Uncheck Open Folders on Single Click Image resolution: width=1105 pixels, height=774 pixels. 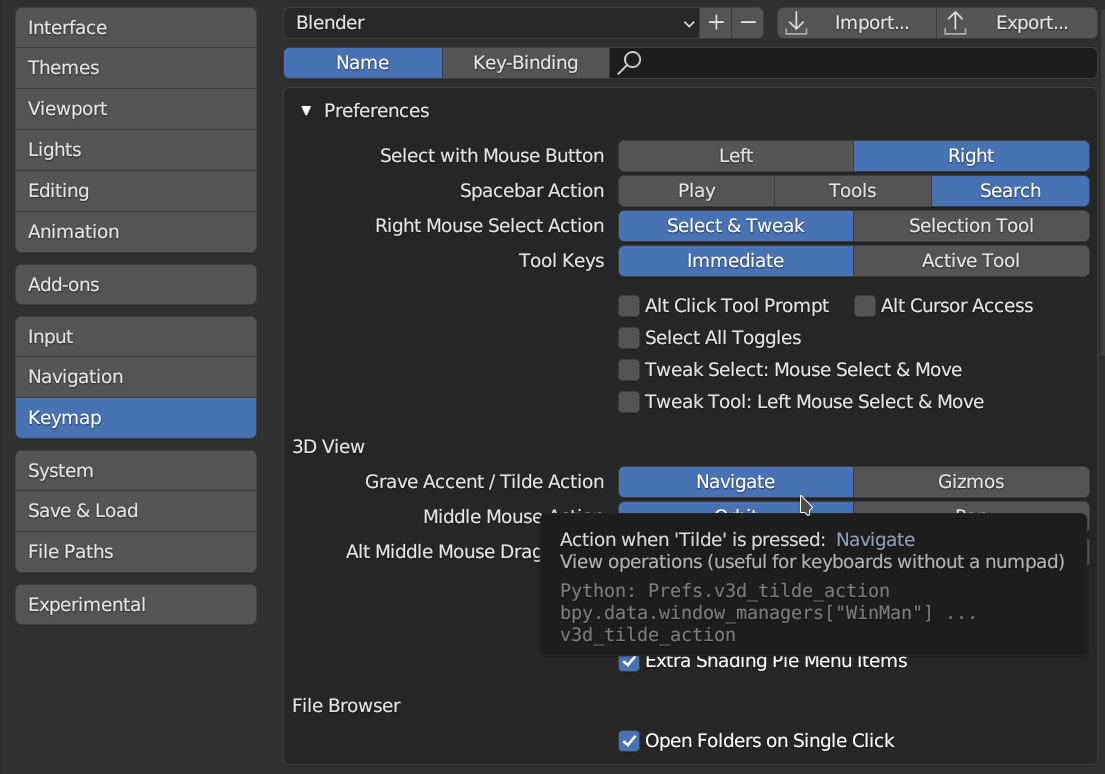(x=629, y=741)
